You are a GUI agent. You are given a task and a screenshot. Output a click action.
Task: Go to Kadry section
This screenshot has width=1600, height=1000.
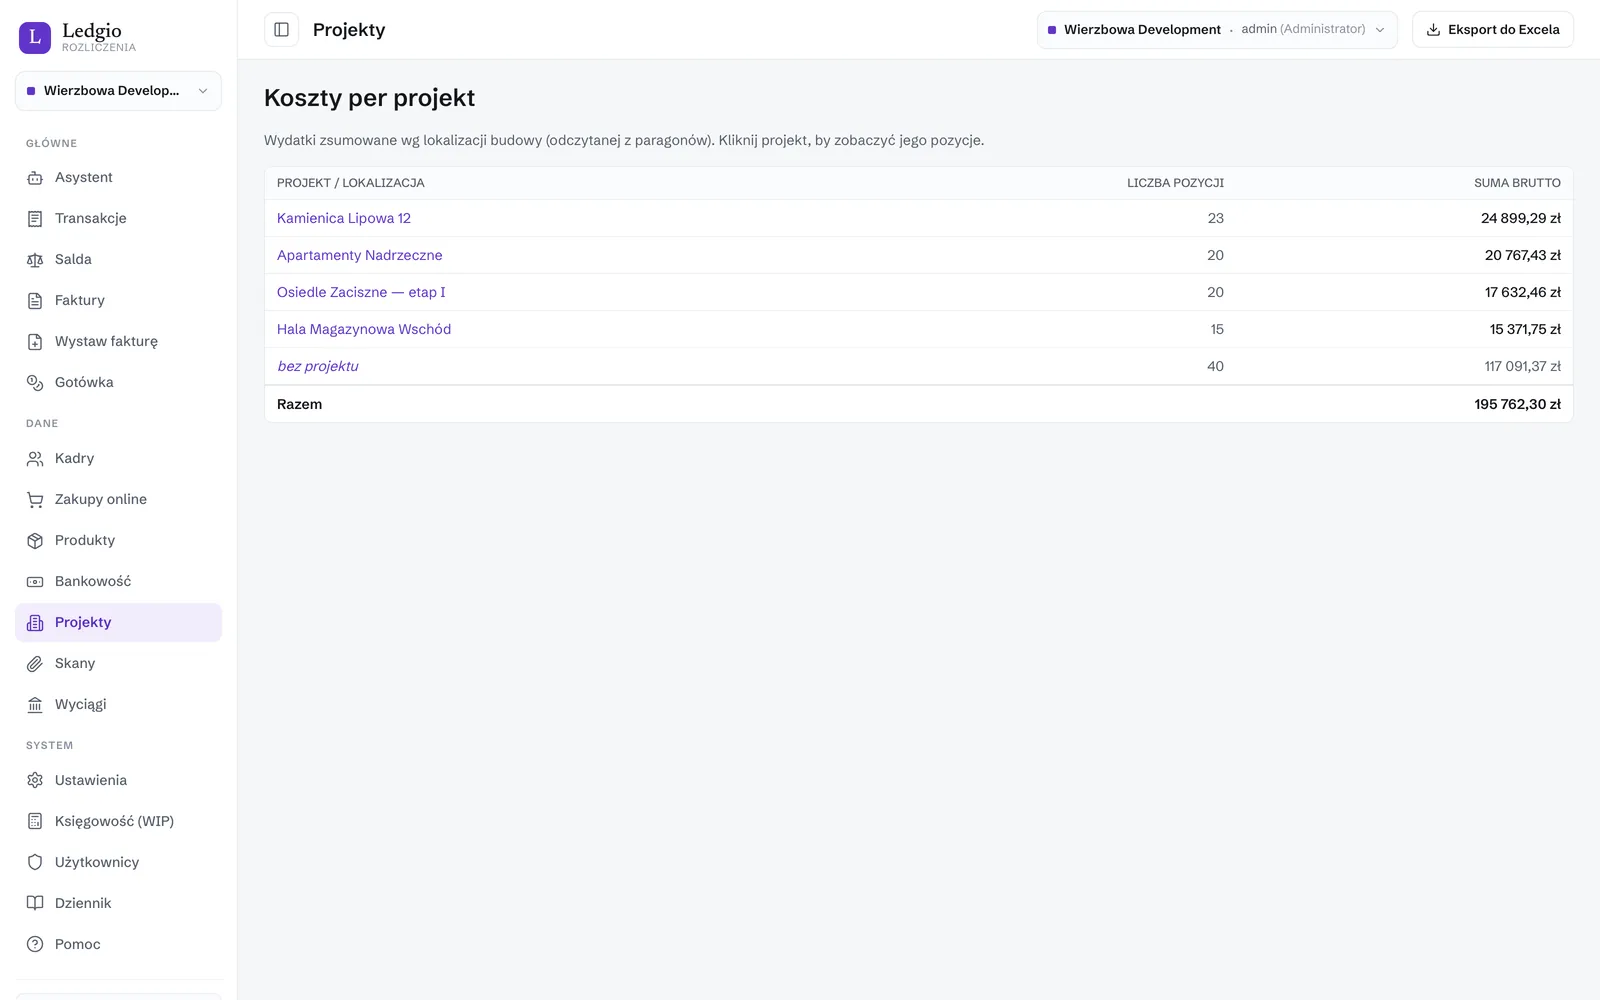pos(118,459)
